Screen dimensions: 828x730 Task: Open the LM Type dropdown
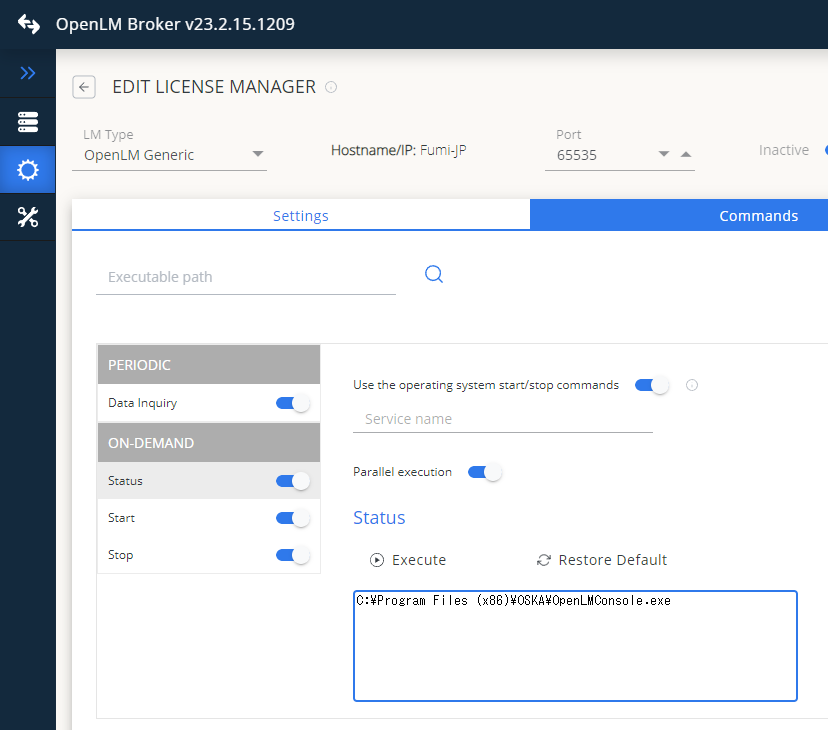pyautogui.click(x=257, y=155)
